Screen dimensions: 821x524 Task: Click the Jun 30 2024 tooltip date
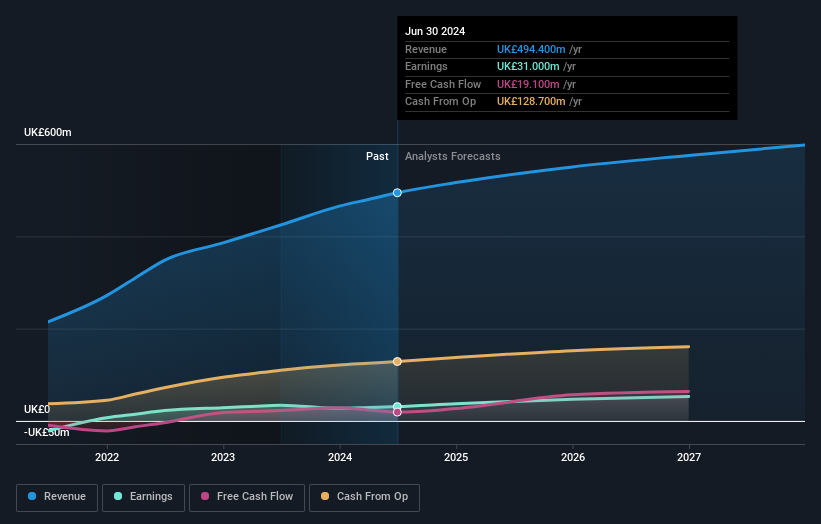pos(435,31)
